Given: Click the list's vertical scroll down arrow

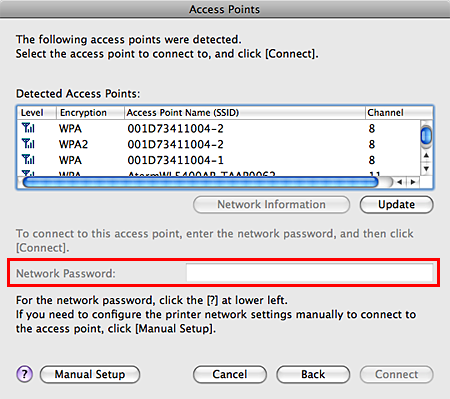Looking at the screenshot, I should (x=426, y=168).
